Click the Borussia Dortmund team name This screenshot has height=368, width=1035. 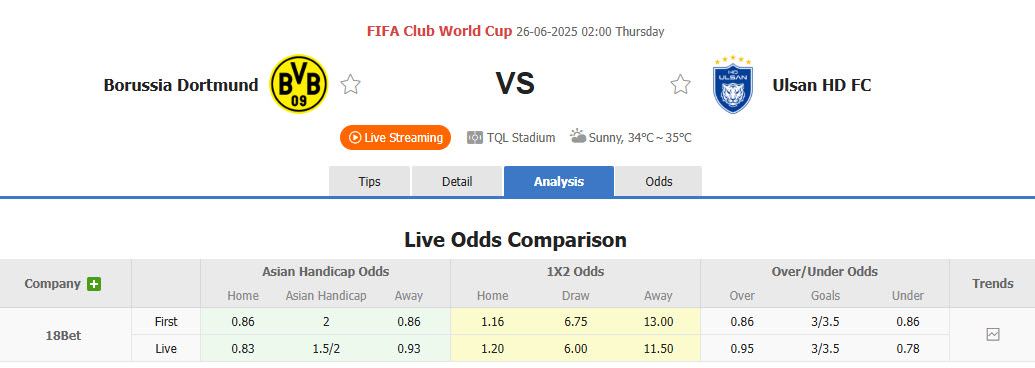click(181, 85)
